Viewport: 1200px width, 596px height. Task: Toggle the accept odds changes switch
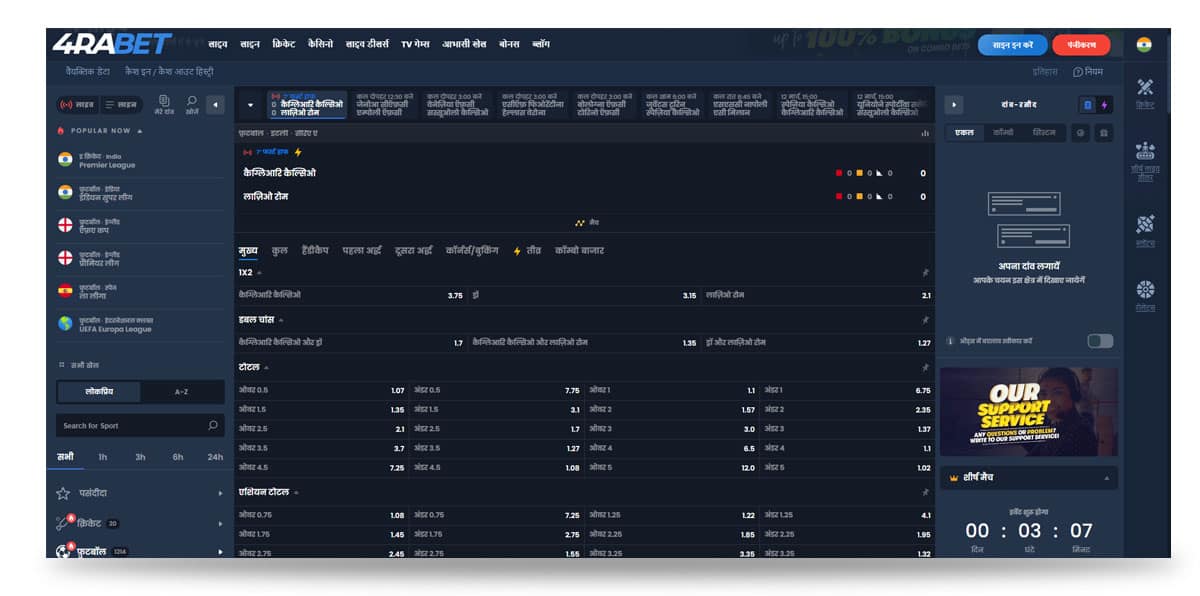(x=1100, y=341)
